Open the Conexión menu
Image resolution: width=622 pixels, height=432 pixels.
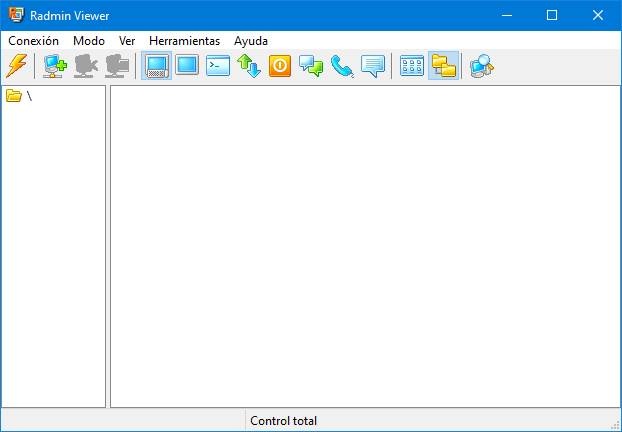pyautogui.click(x=33, y=41)
